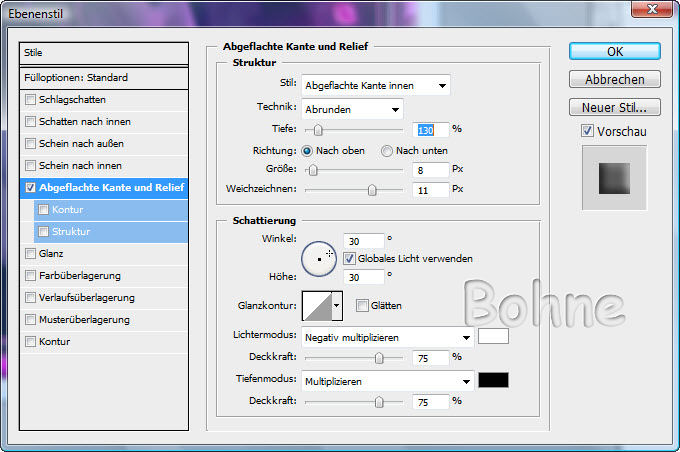Tick the bottom Kontur style checkbox
The height and width of the screenshot is (452, 680).
pos(30,341)
